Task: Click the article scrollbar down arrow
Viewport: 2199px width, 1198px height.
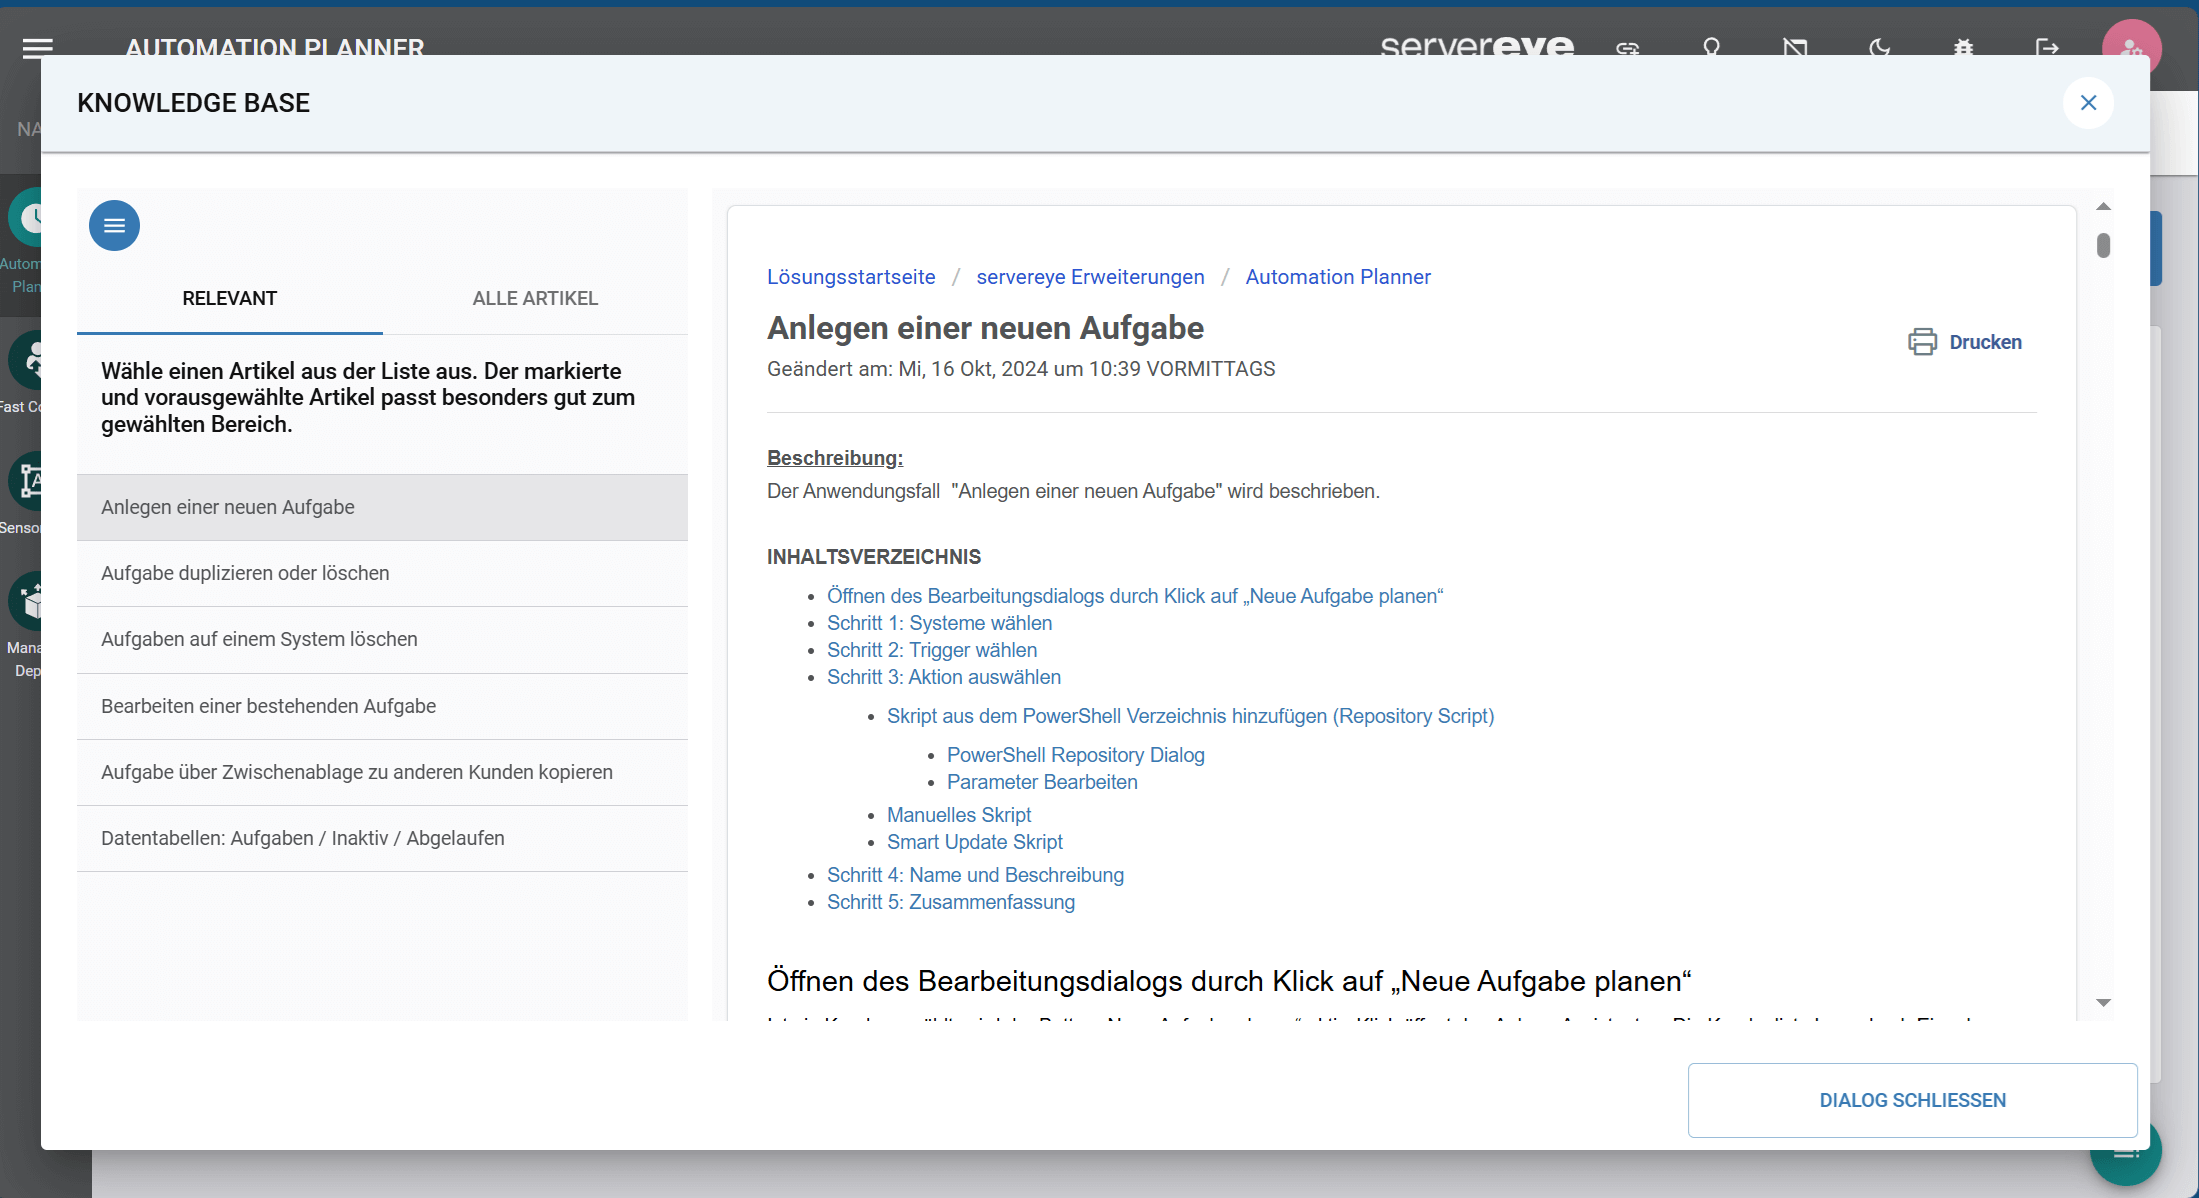Action: click(x=2103, y=1002)
